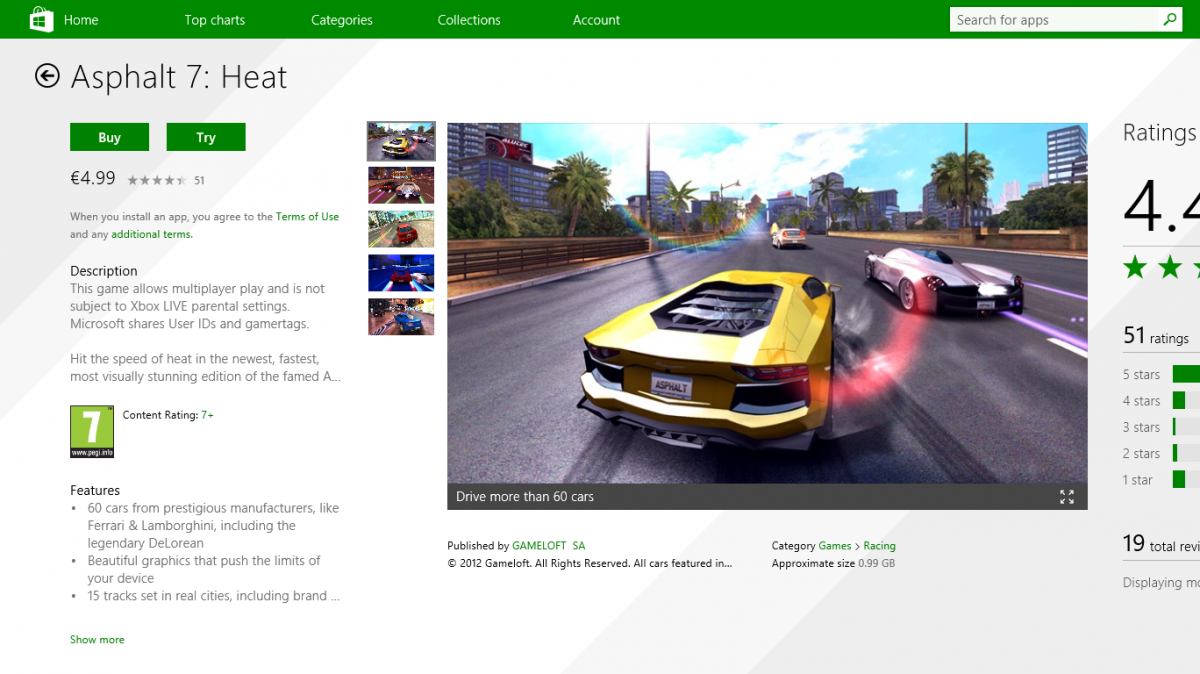Select the fifth screenshot thumbnail
1200x674 pixels.
click(401, 316)
